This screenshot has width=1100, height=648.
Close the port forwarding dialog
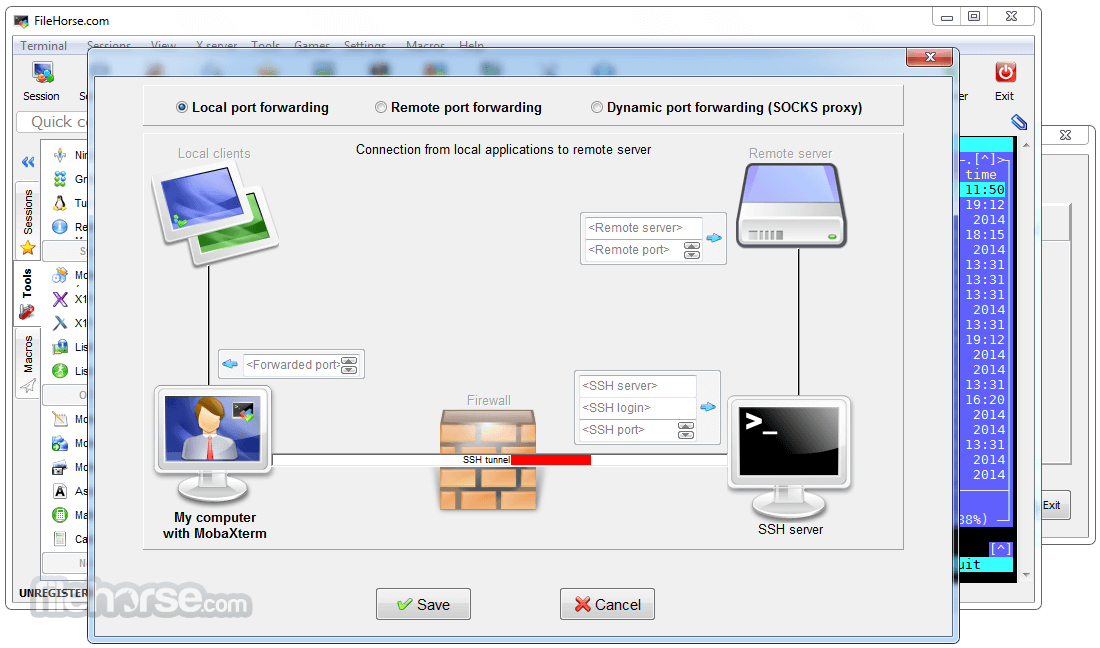[930, 58]
